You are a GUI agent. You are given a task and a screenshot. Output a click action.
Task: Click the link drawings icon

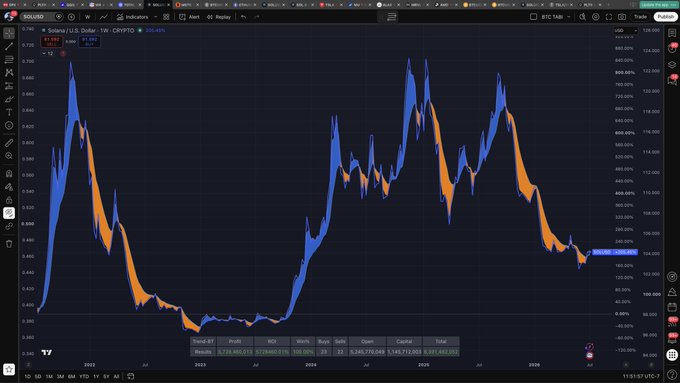point(9,226)
